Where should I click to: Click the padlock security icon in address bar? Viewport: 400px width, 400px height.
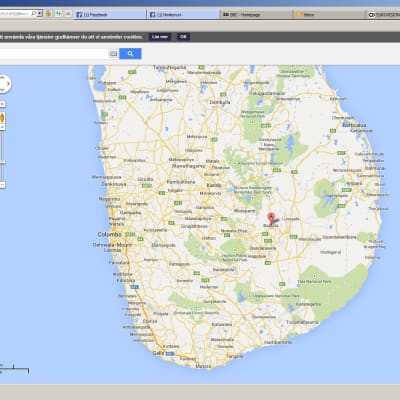tap(48, 13)
